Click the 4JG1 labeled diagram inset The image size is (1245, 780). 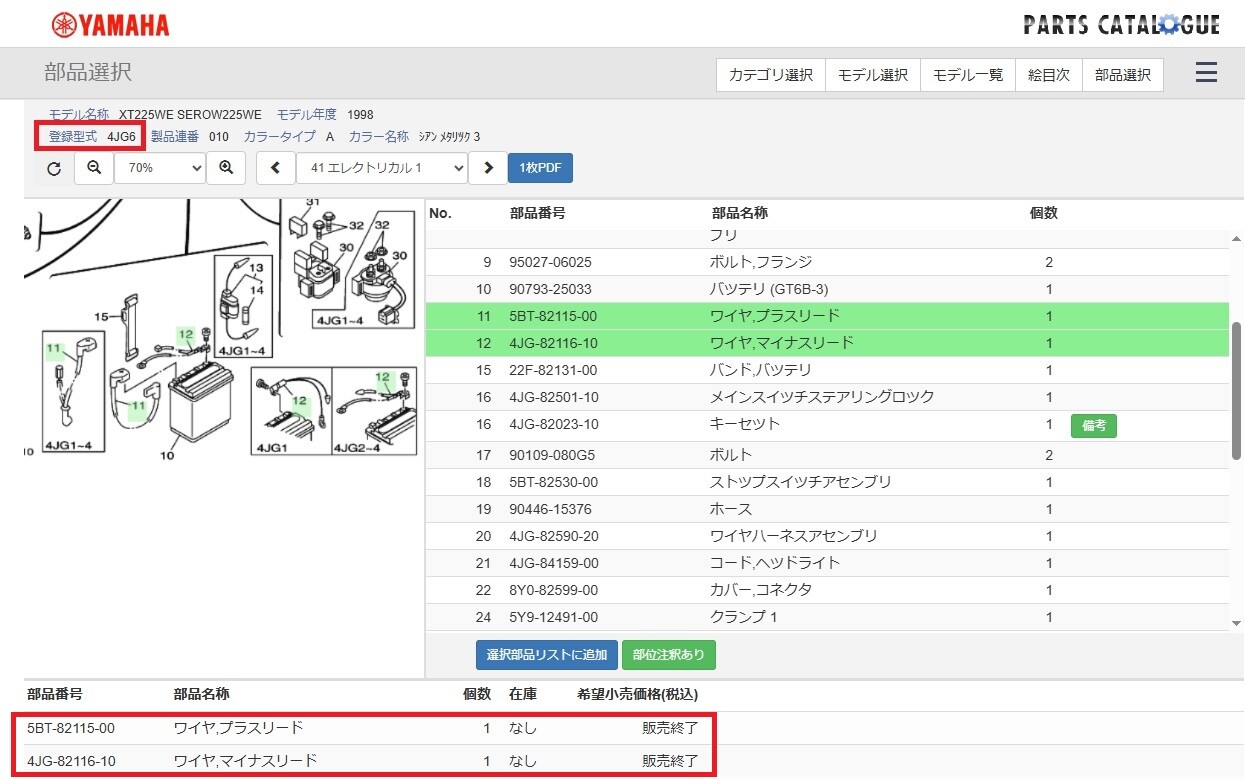(x=291, y=411)
